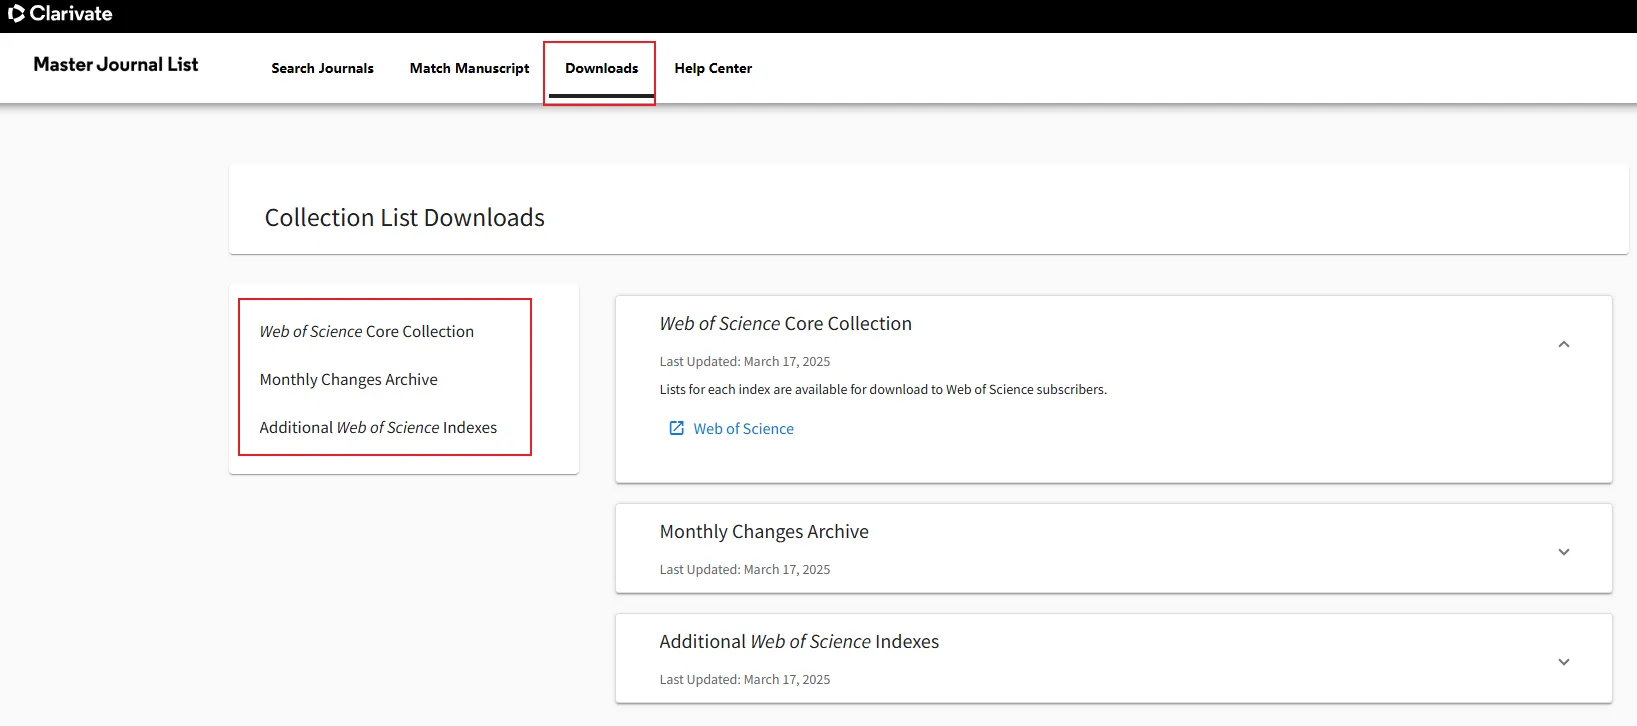Open the Master Journal List home title
Screen dimensions: 1637x726
116,65
